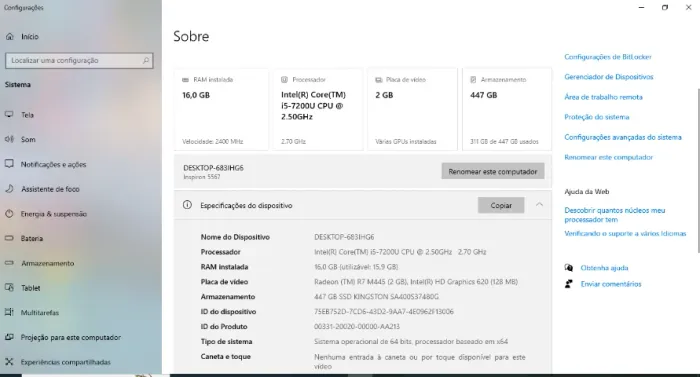Click the Radeon (TM) R7 M445 text
This screenshot has height=377, width=700.
[360, 281]
